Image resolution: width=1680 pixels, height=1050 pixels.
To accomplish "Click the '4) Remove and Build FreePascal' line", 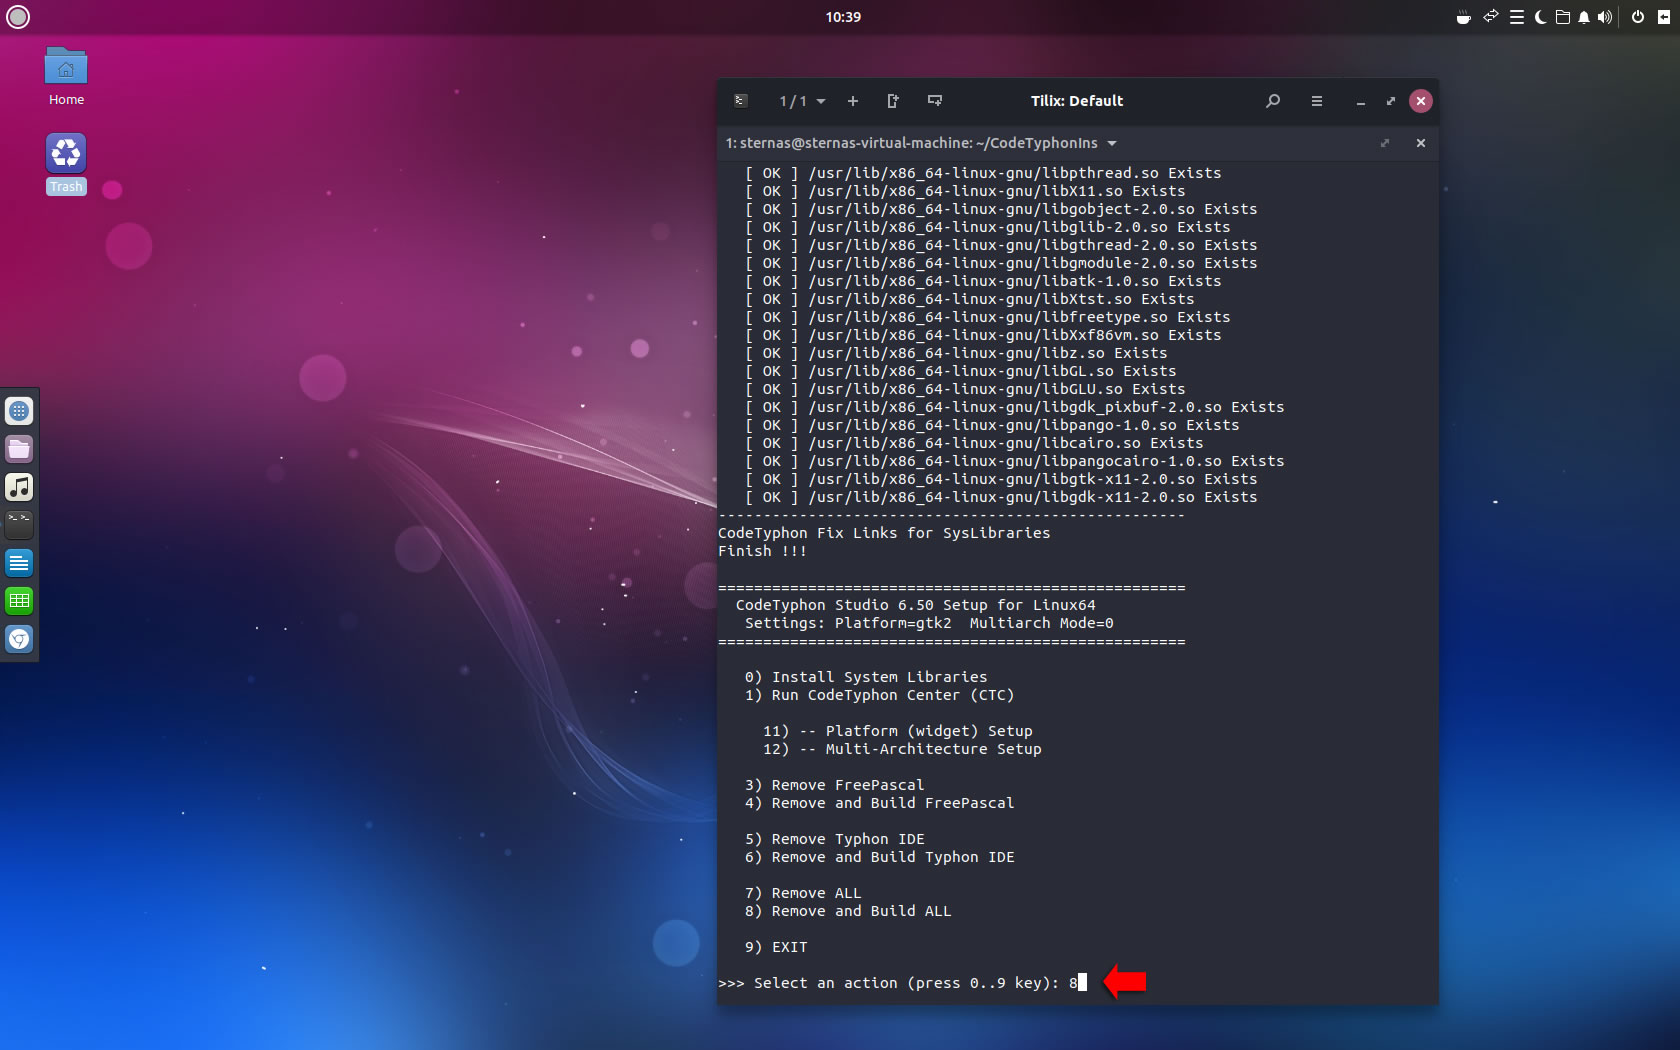I will tap(879, 803).
